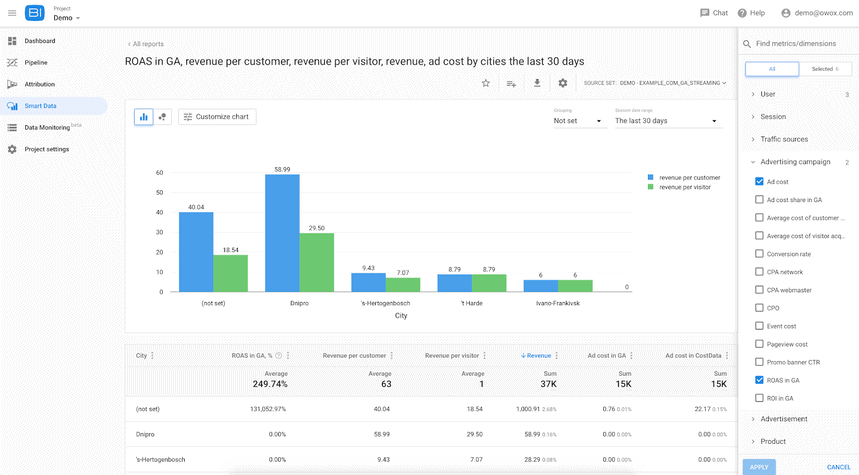Image resolution: width=859 pixels, height=475 pixels.
Task: Click the blue revenue per customer legend swatch
Action: point(651,178)
